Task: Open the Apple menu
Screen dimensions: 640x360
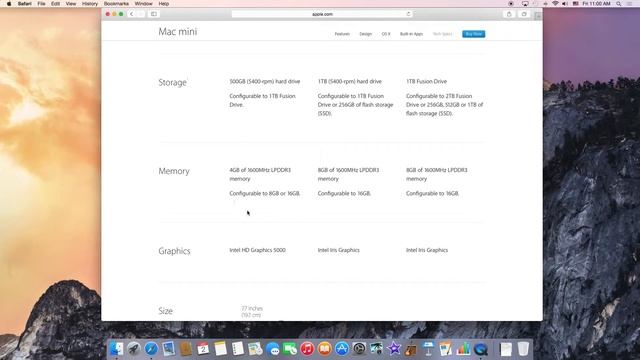Action: (9, 4)
